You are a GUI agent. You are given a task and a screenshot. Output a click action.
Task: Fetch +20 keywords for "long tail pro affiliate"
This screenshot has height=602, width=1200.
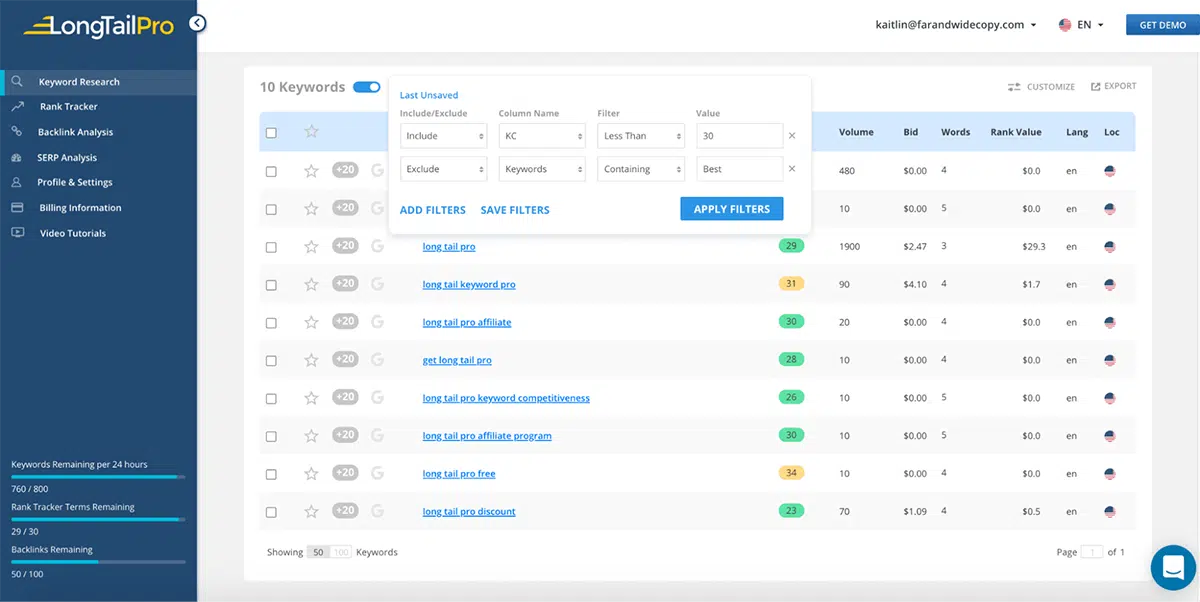coord(345,322)
